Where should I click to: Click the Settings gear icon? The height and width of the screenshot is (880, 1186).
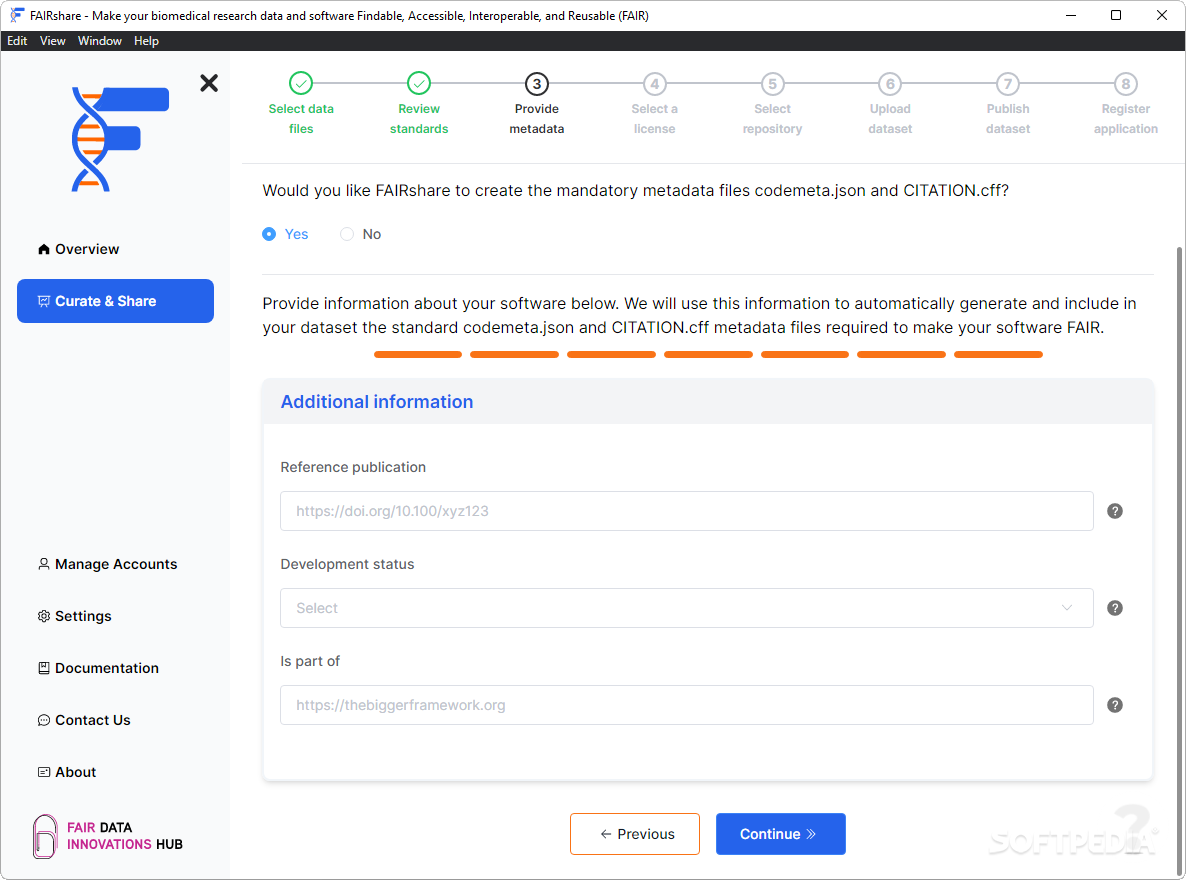pyautogui.click(x=44, y=616)
